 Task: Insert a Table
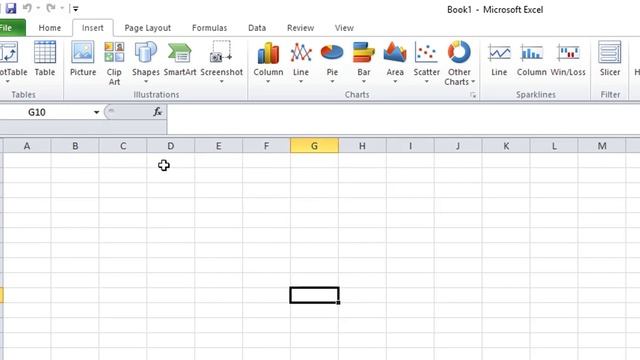(x=44, y=58)
